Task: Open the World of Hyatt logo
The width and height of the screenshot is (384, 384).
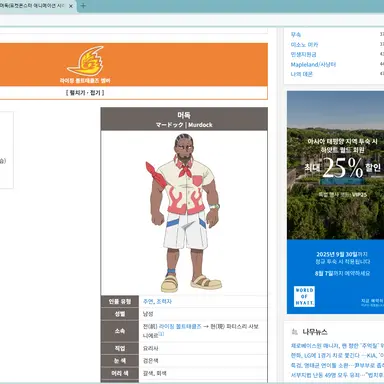Action: (304, 296)
